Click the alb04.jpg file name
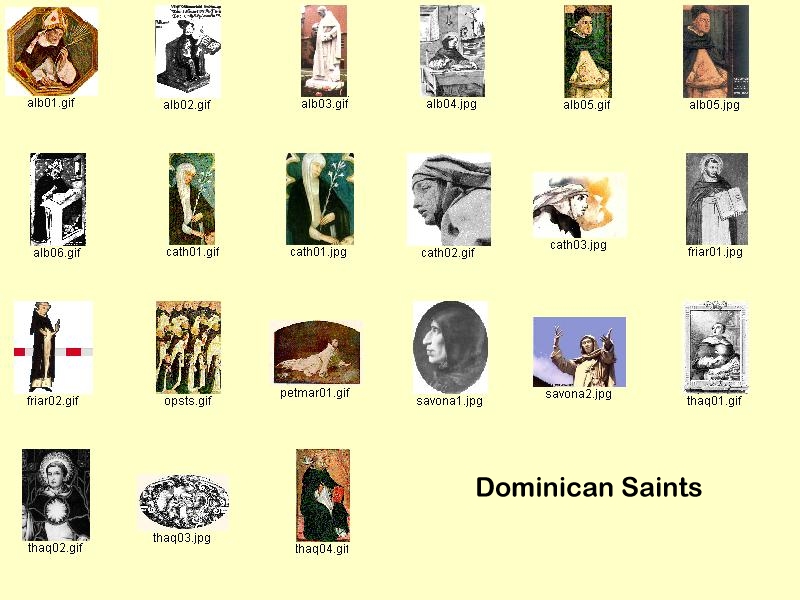The image size is (800, 600). click(x=452, y=104)
